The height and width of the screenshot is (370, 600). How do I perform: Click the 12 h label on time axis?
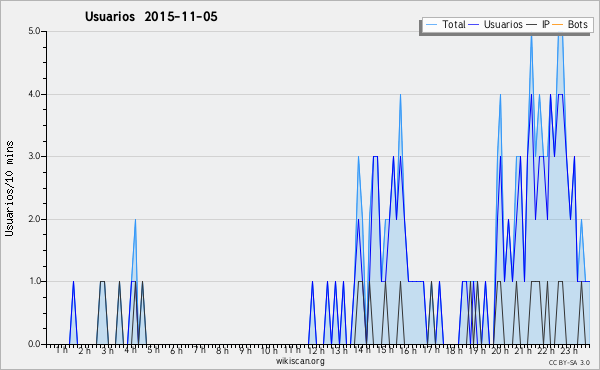(x=316, y=350)
